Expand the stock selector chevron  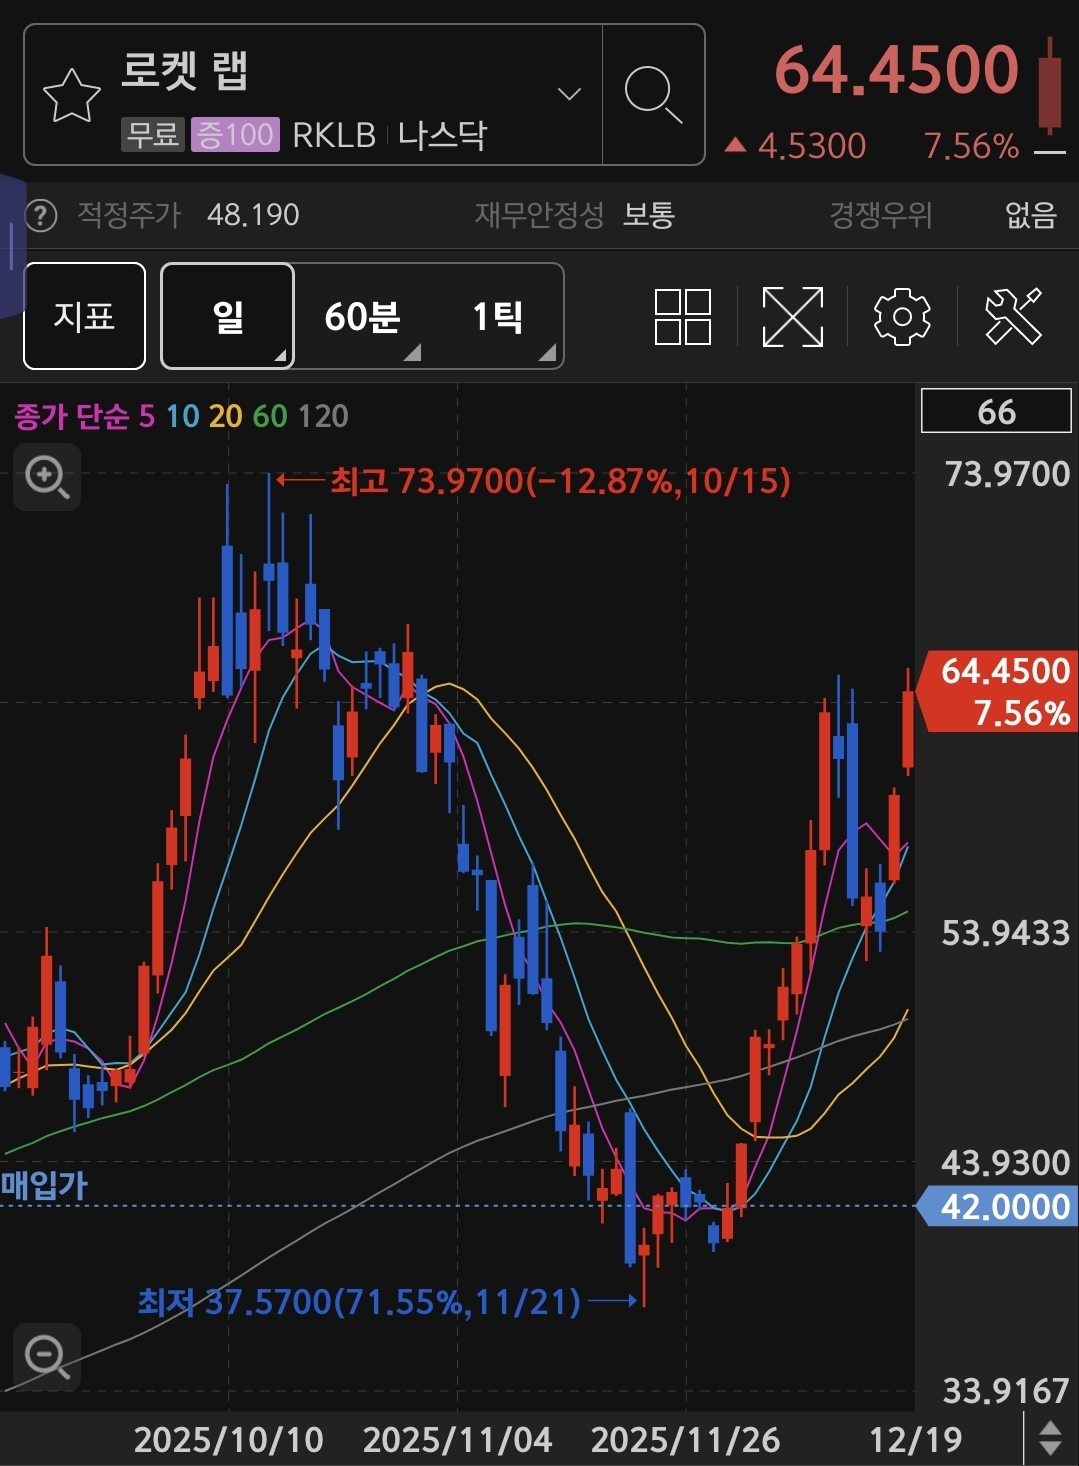click(x=569, y=95)
